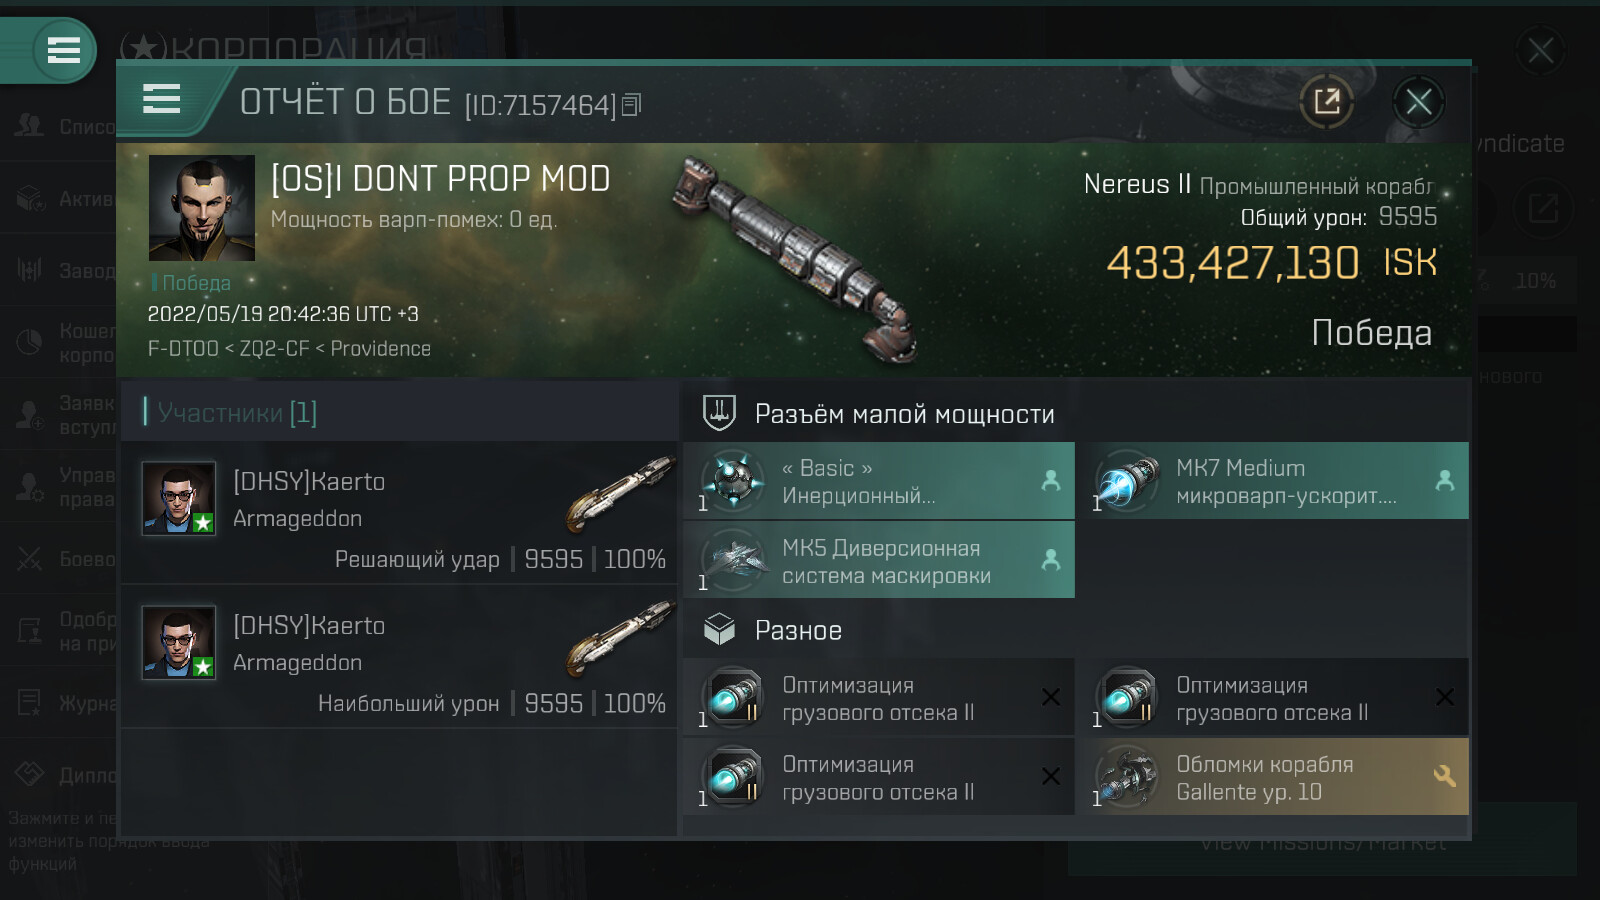Select the Участники [1] tab
The width and height of the screenshot is (1600, 900).
pyautogui.click(x=237, y=412)
